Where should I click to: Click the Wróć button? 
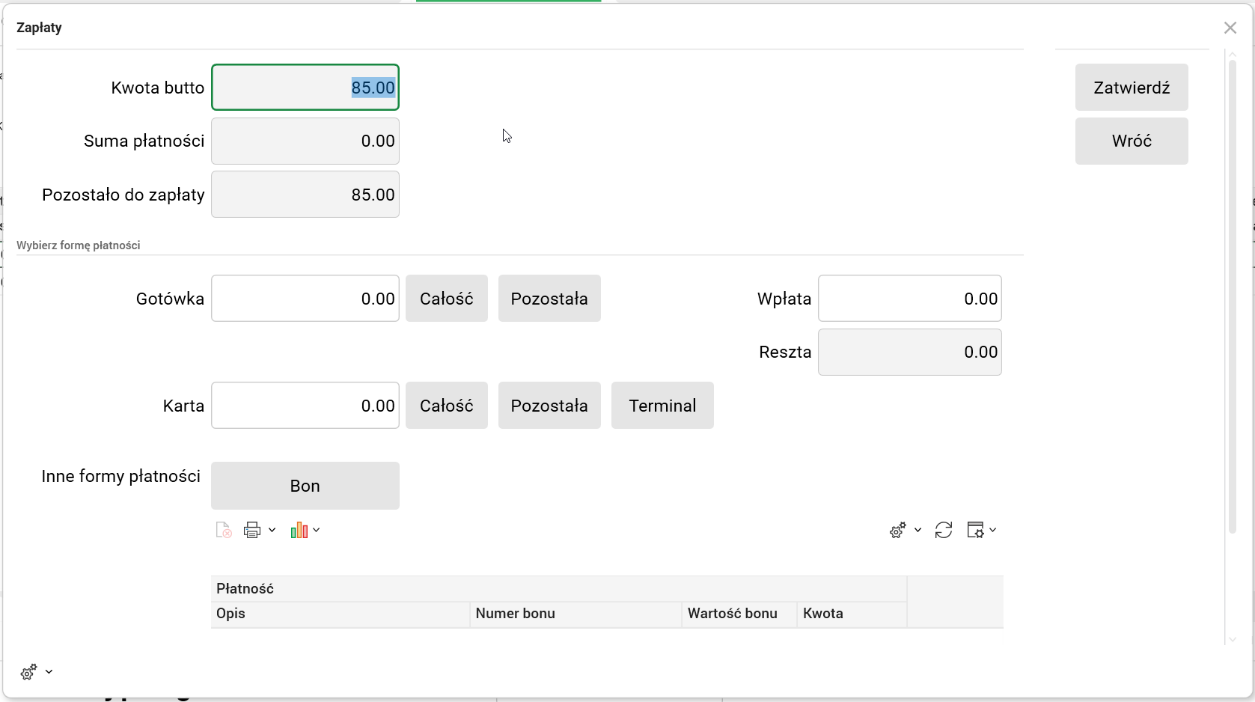click(1131, 141)
